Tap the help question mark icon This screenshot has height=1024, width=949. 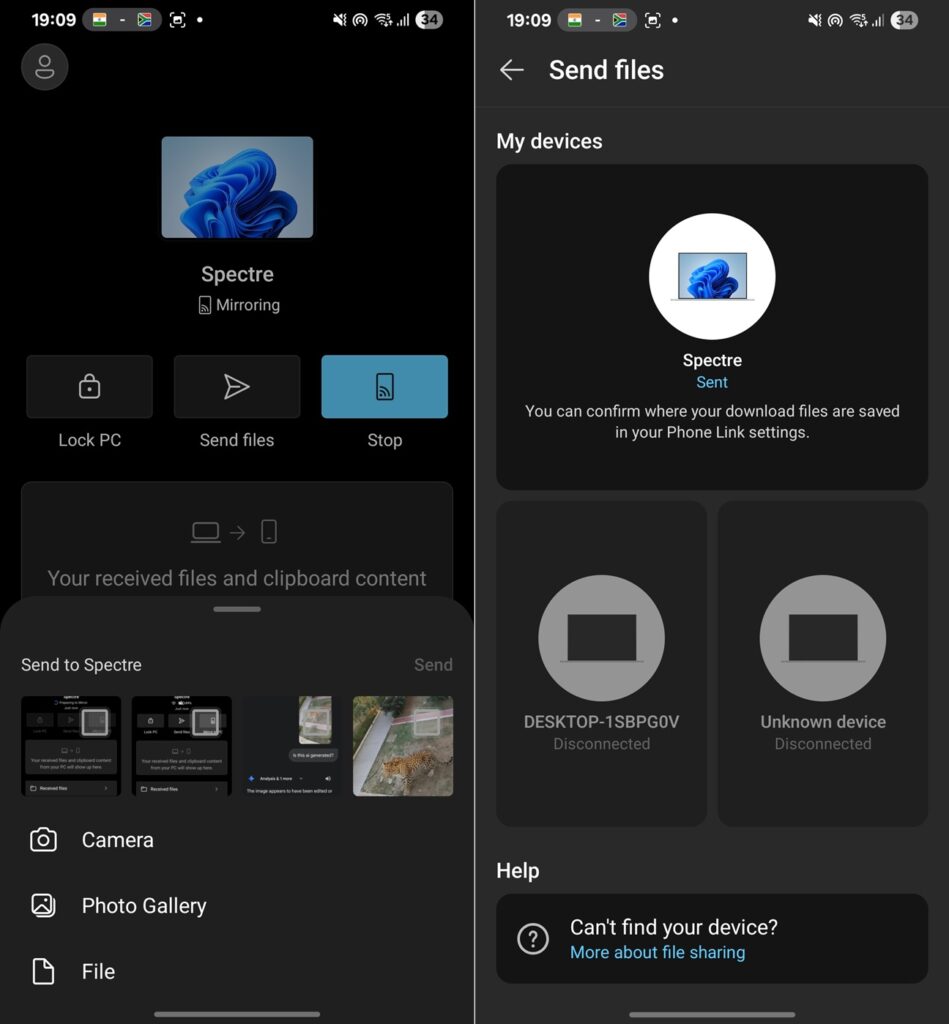tap(533, 939)
